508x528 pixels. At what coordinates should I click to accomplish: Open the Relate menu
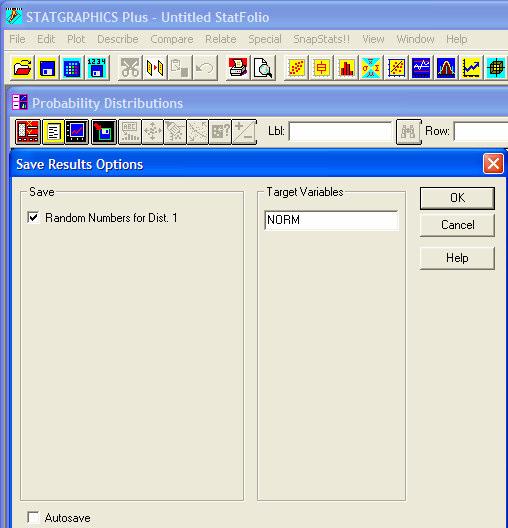[x=221, y=39]
